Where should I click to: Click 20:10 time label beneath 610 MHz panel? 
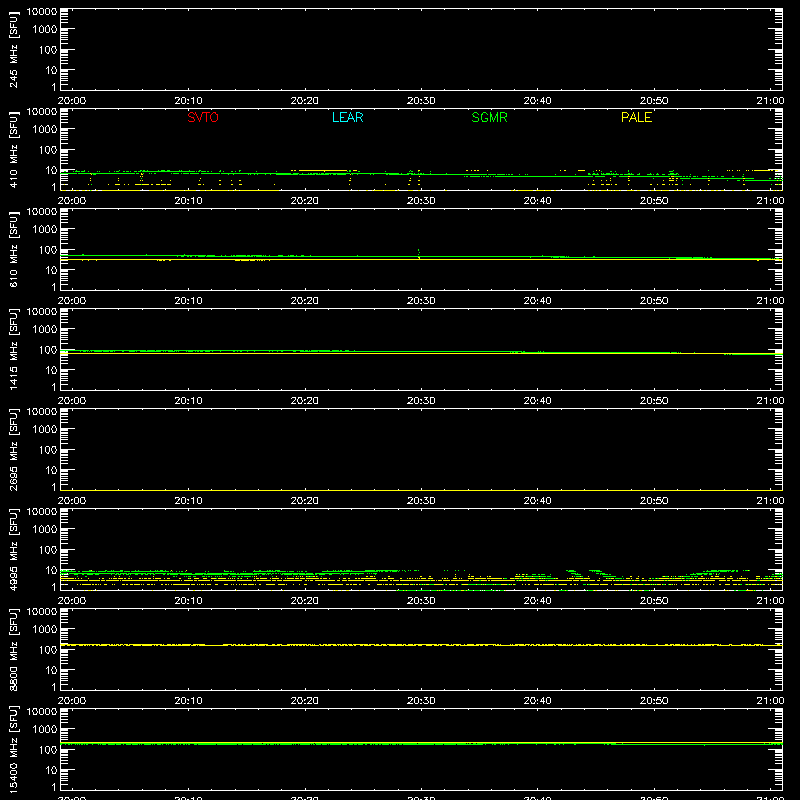tap(188, 301)
